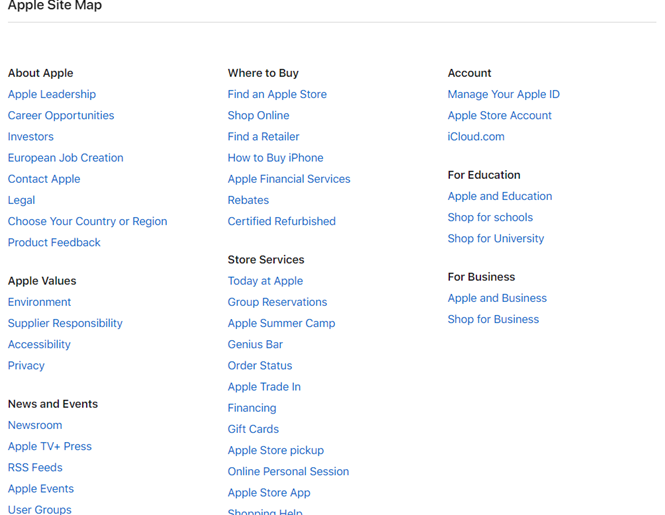Visit Certified Refurbished link

(x=282, y=221)
